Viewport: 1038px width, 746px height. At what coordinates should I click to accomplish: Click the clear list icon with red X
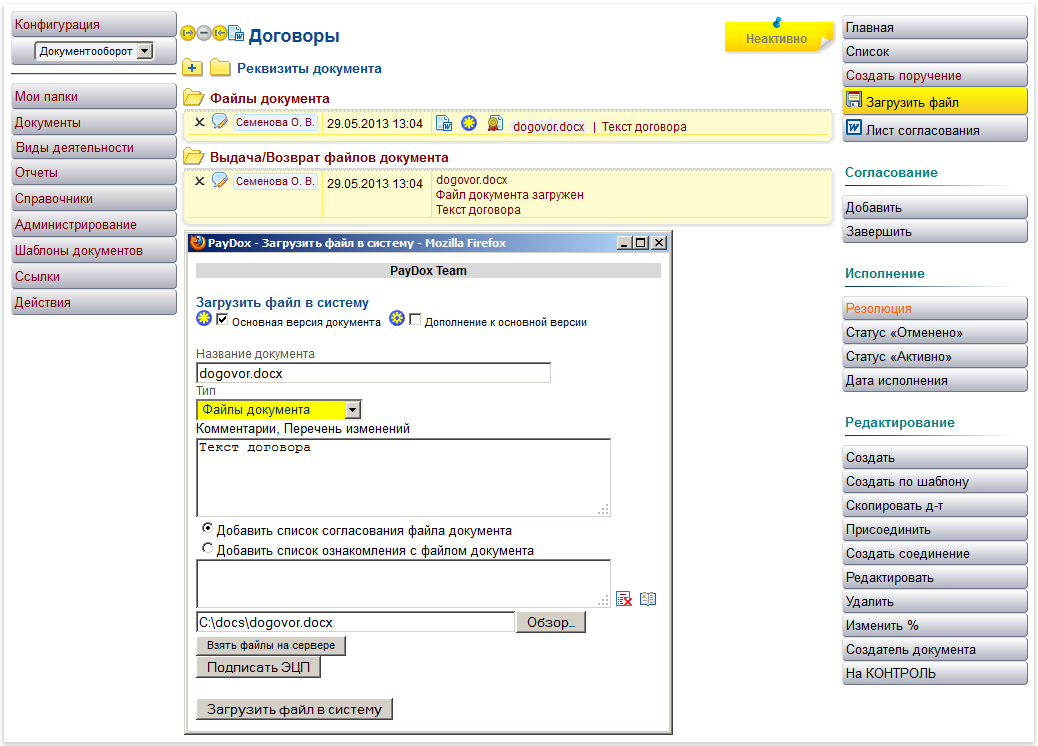[625, 599]
